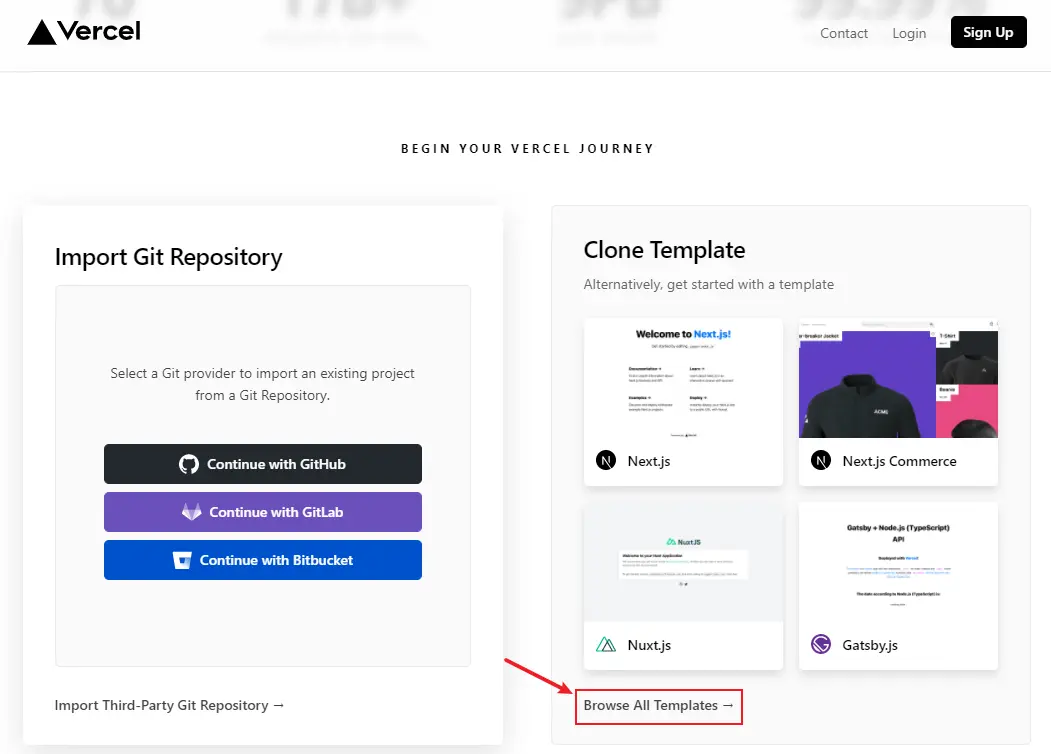Image resolution: width=1051 pixels, height=754 pixels.
Task: Click the Next.js Commerce N icon
Action: (x=821, y=460)
